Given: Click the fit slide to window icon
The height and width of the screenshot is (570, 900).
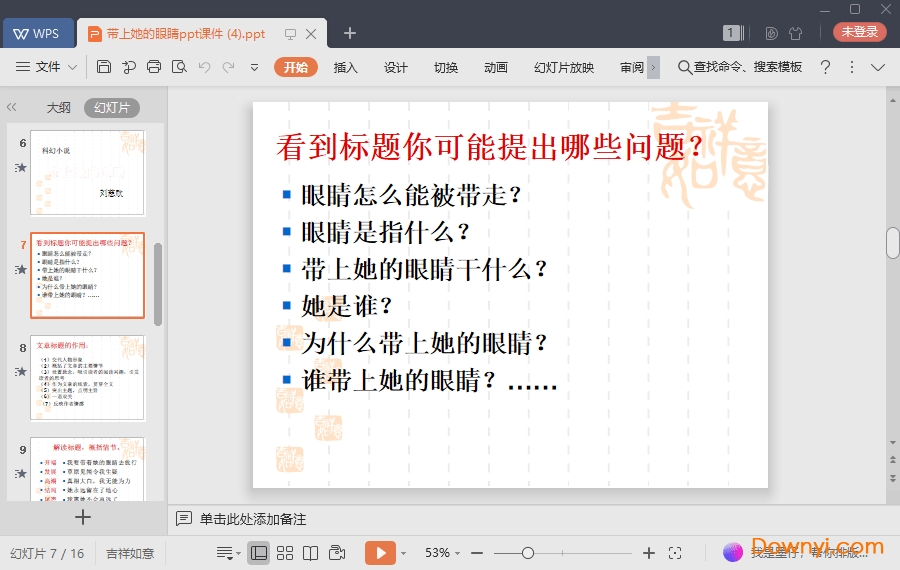Looking at the screenshot, I should point(675,553).
